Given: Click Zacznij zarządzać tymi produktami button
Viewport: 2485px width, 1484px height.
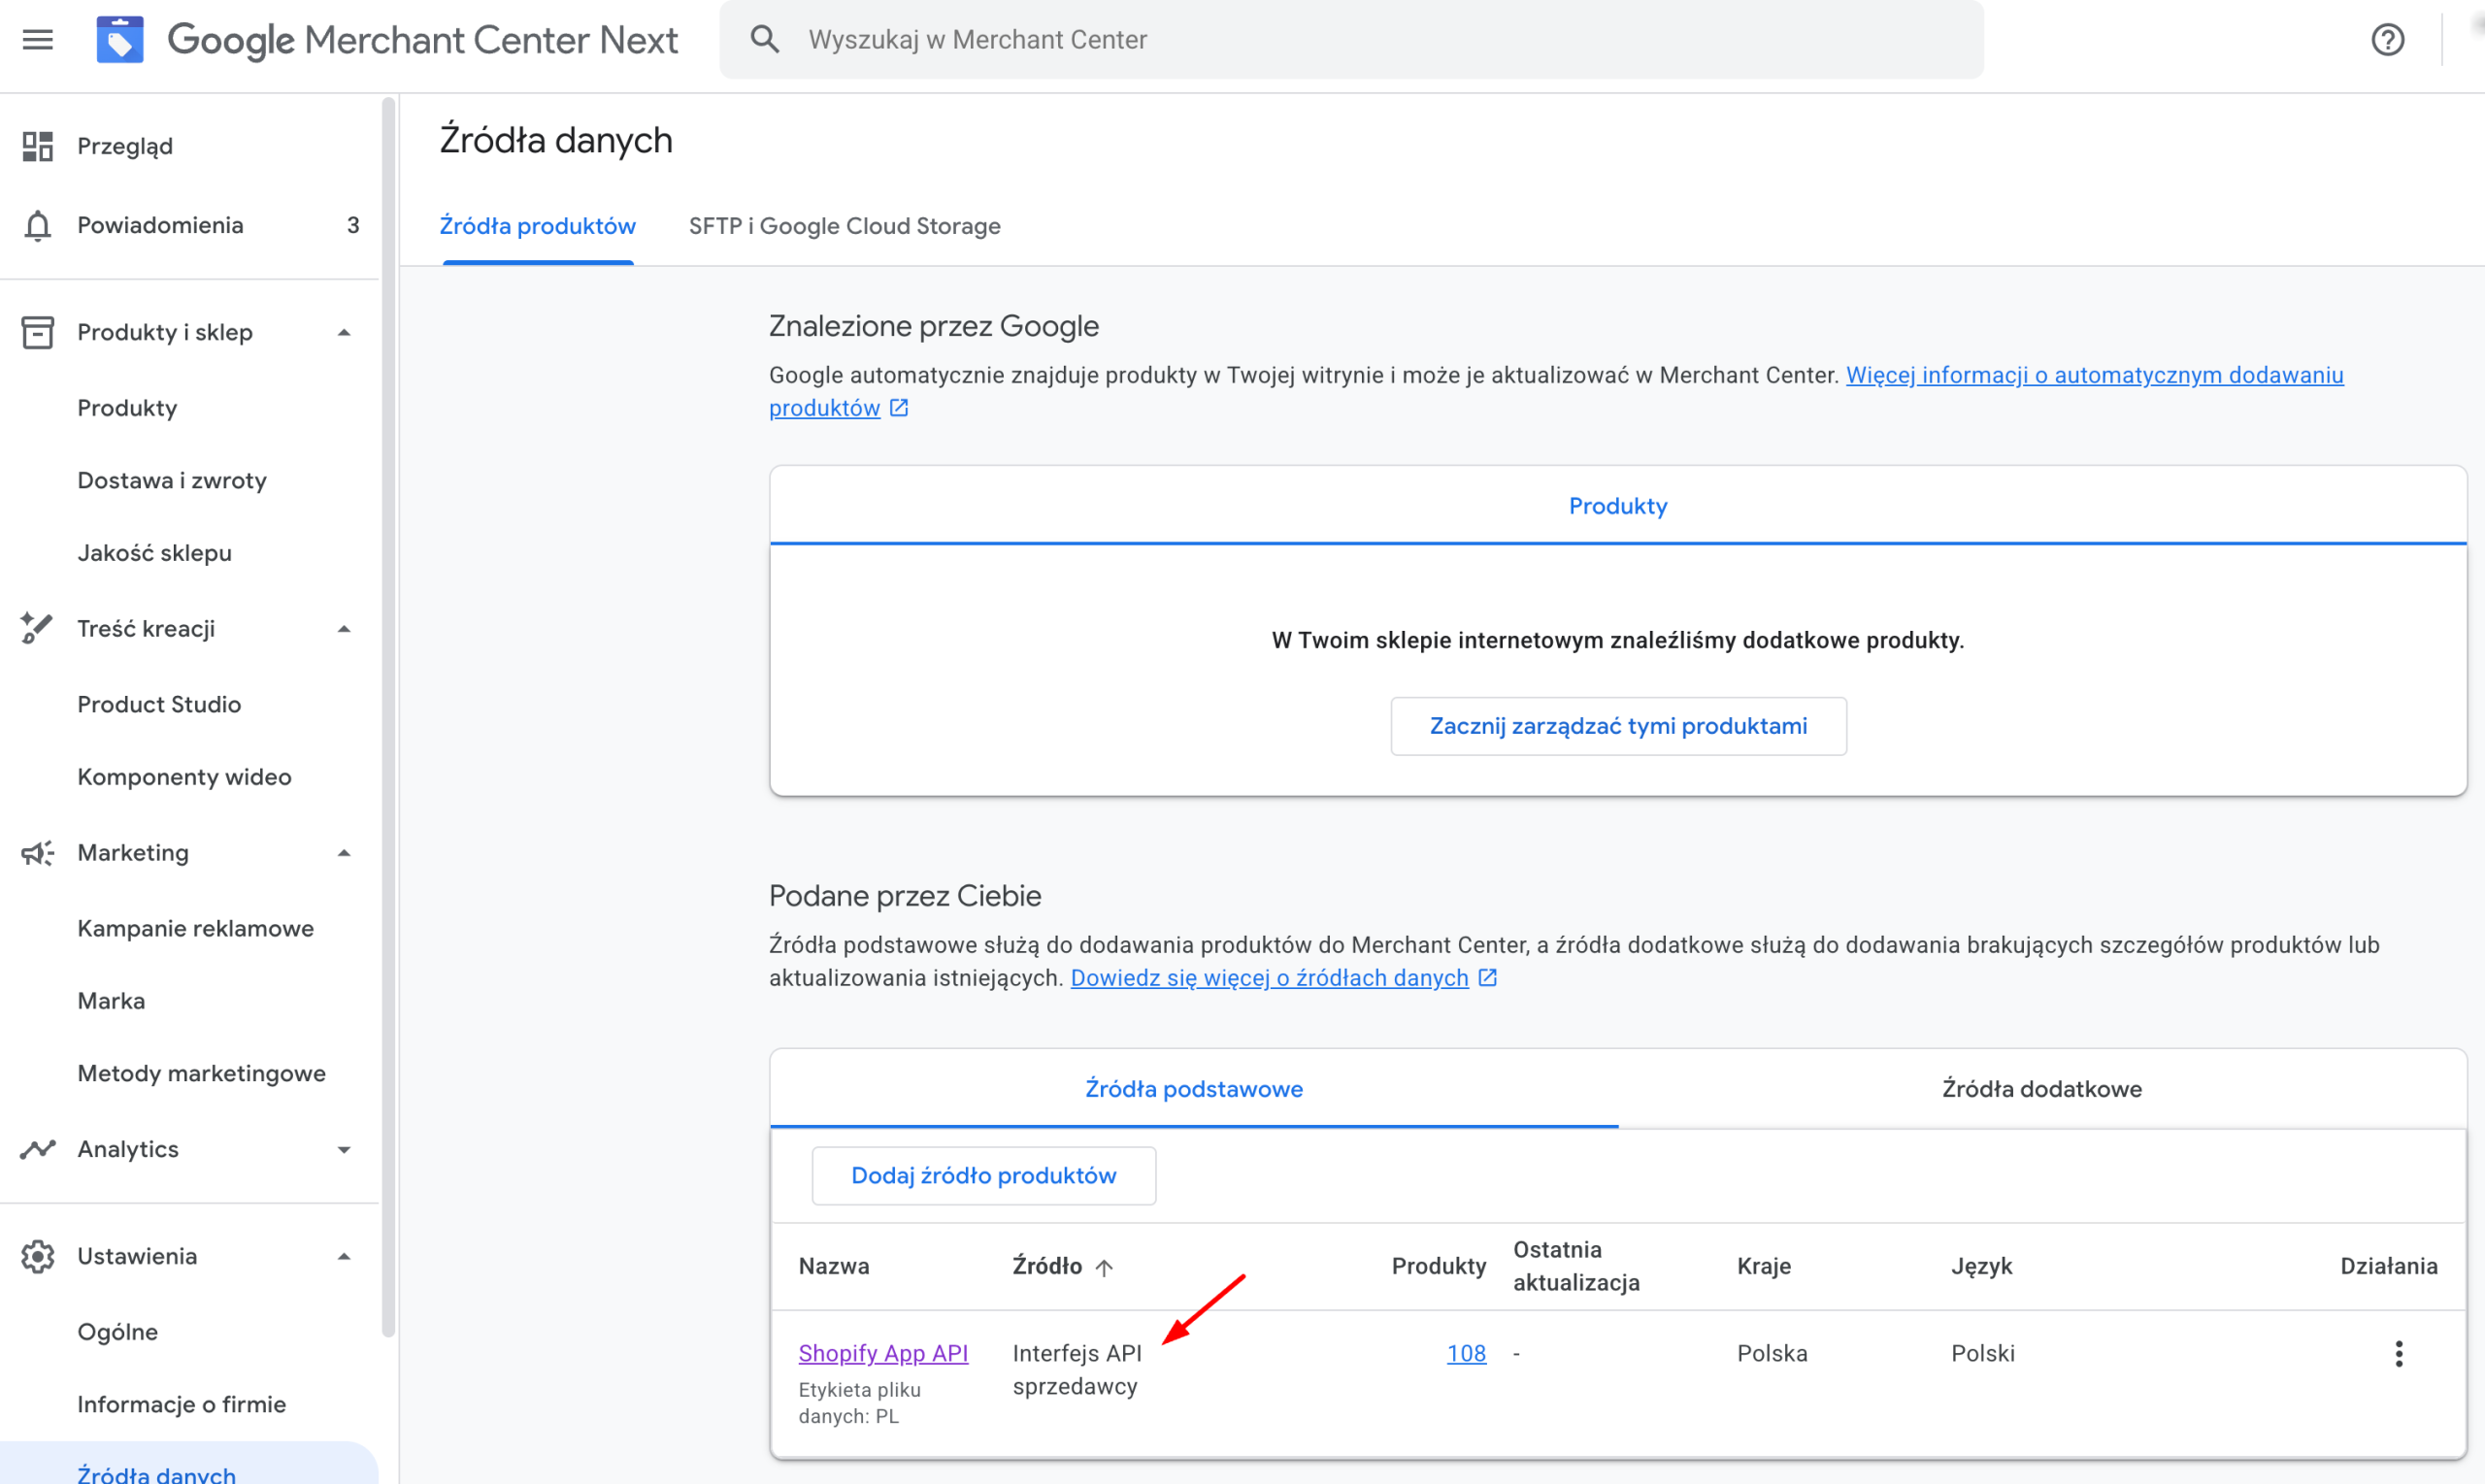Looking at the screenshot, I should point(1617,725).
